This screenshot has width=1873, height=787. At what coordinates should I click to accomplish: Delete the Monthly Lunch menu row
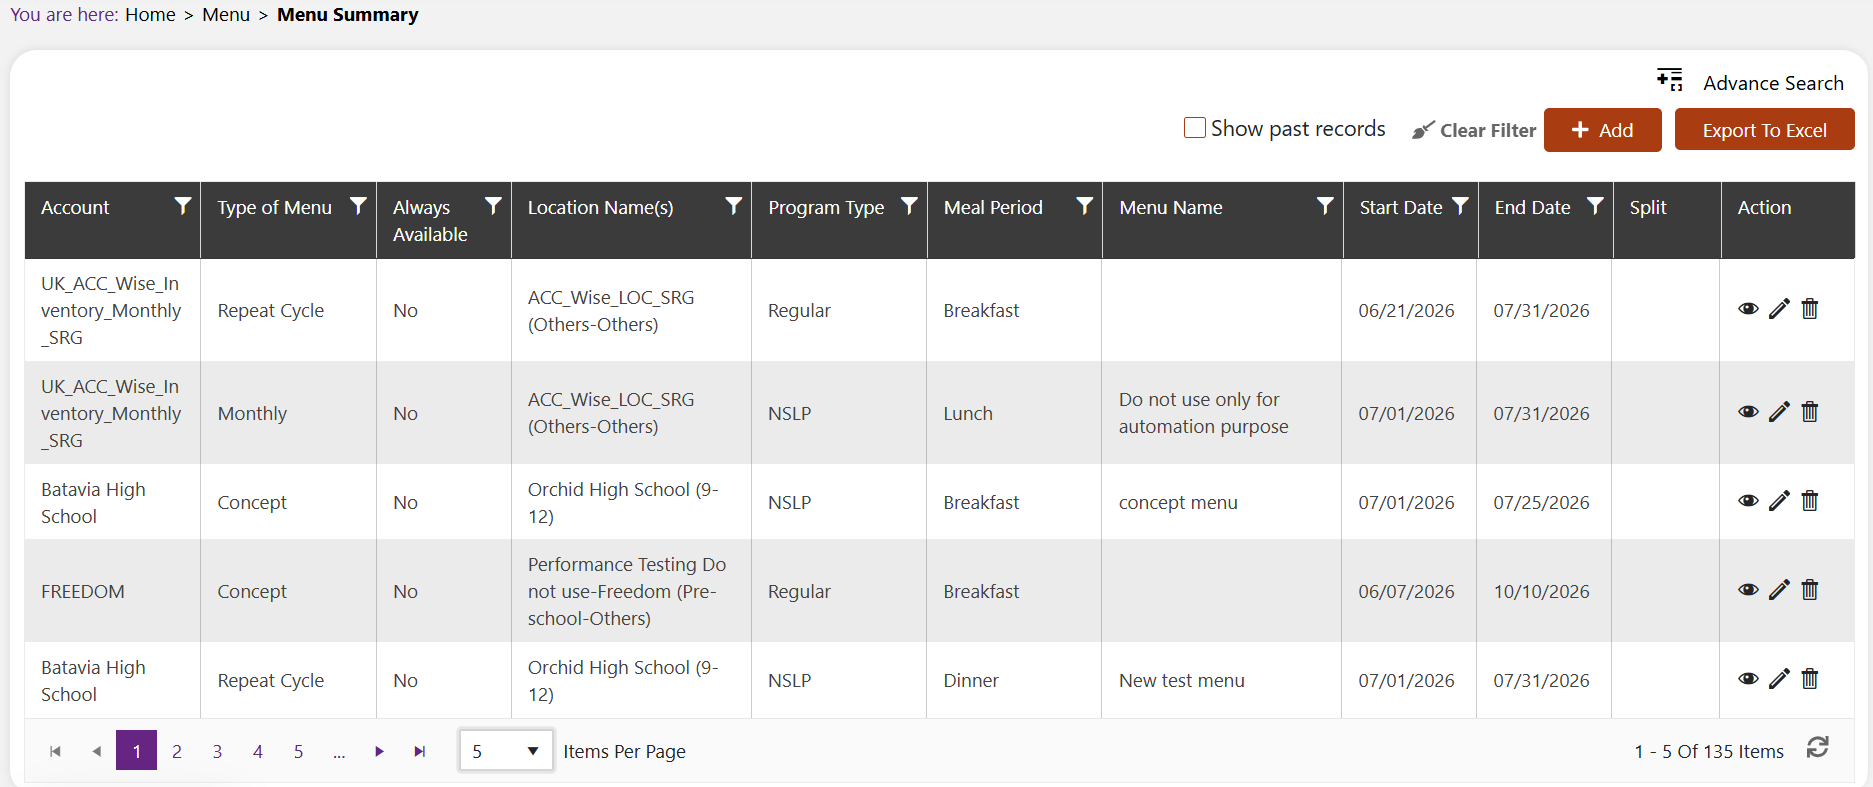pyautogui.click(x=1810, y=412)
